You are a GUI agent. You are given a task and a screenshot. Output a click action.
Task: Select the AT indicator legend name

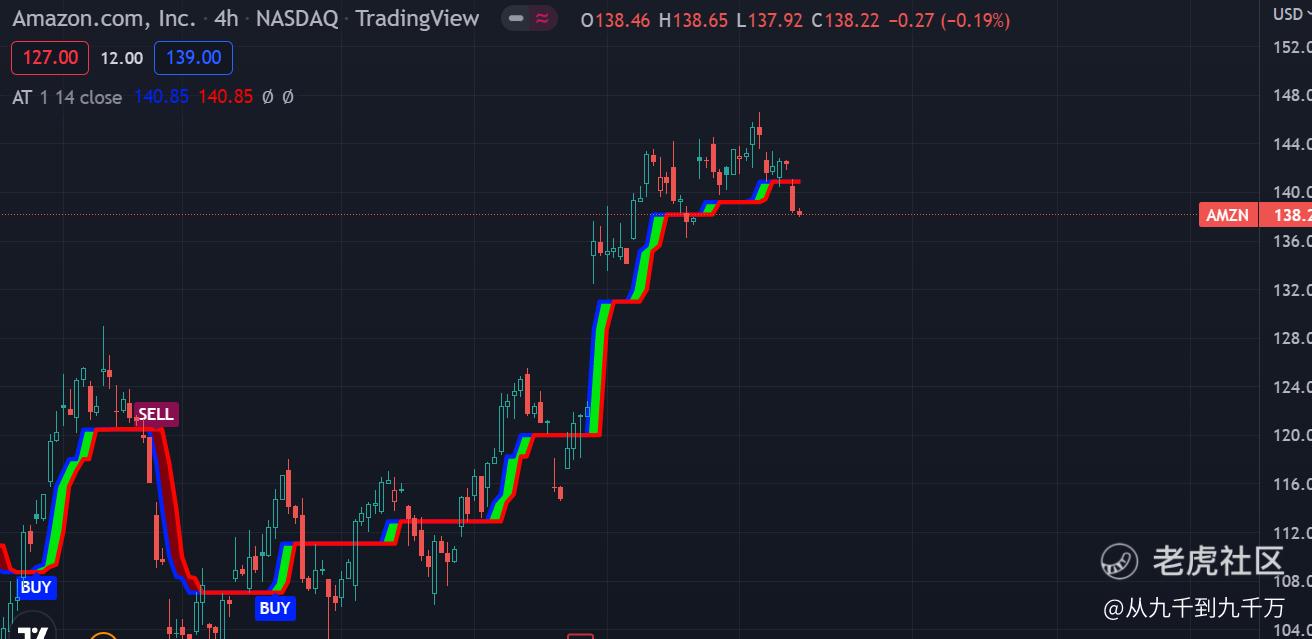(22, 97)
